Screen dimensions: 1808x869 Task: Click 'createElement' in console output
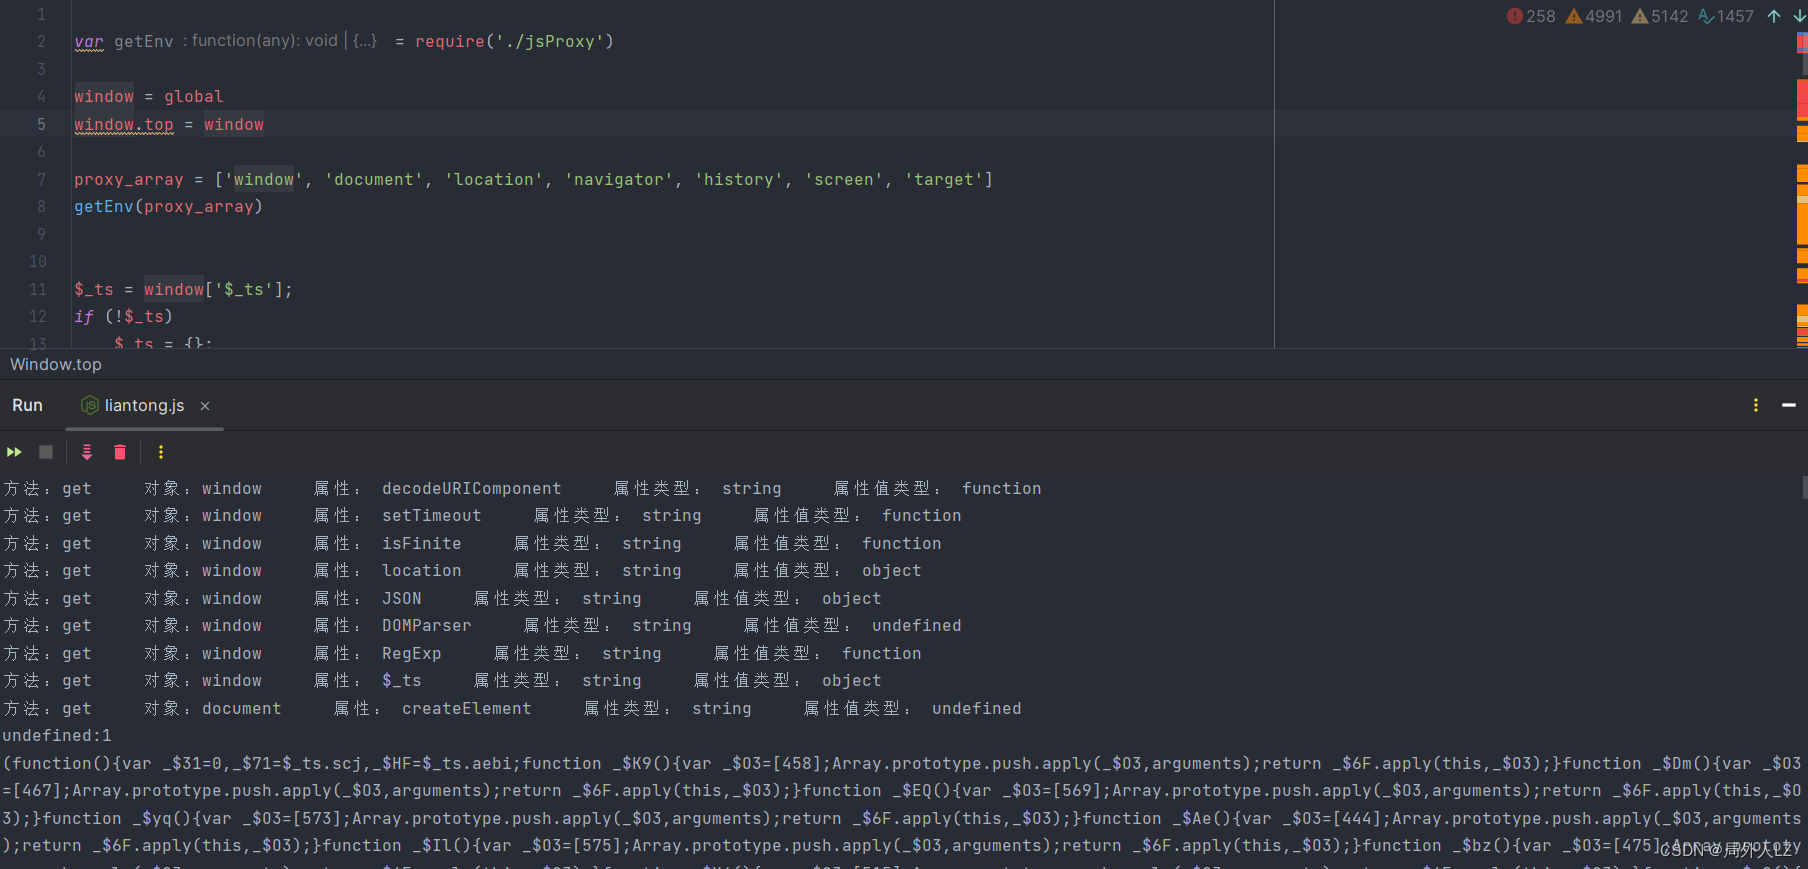pos(467,708)
